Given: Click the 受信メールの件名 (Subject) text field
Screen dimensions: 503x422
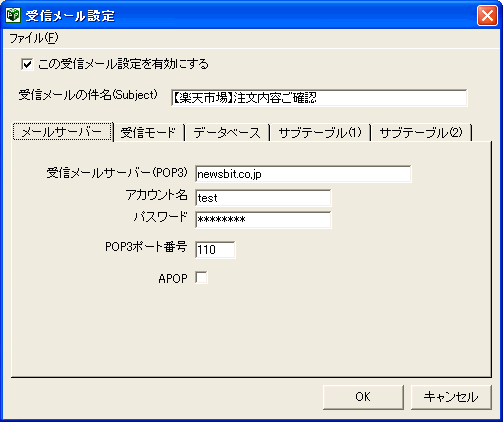Looking at the screenshot, I should tap(319, 98).
